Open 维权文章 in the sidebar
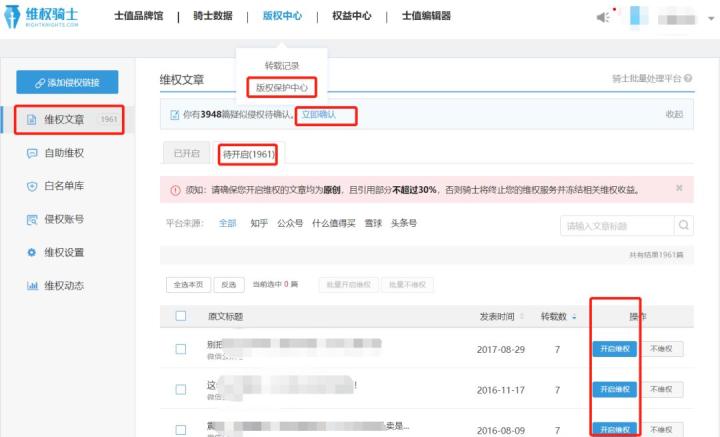This screenshot has width=720, height=437. pos(67,120)
